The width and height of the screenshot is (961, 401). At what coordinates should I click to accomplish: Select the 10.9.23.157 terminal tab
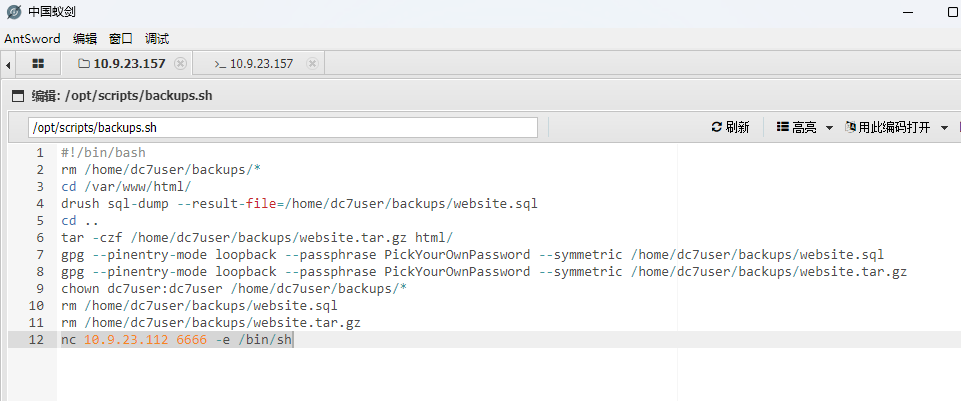point(254,63)
